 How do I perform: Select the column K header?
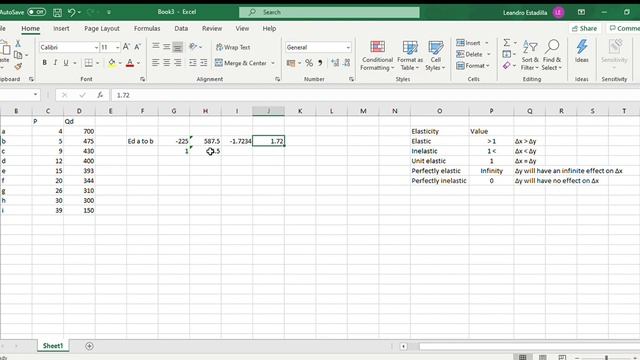[300, 111]
